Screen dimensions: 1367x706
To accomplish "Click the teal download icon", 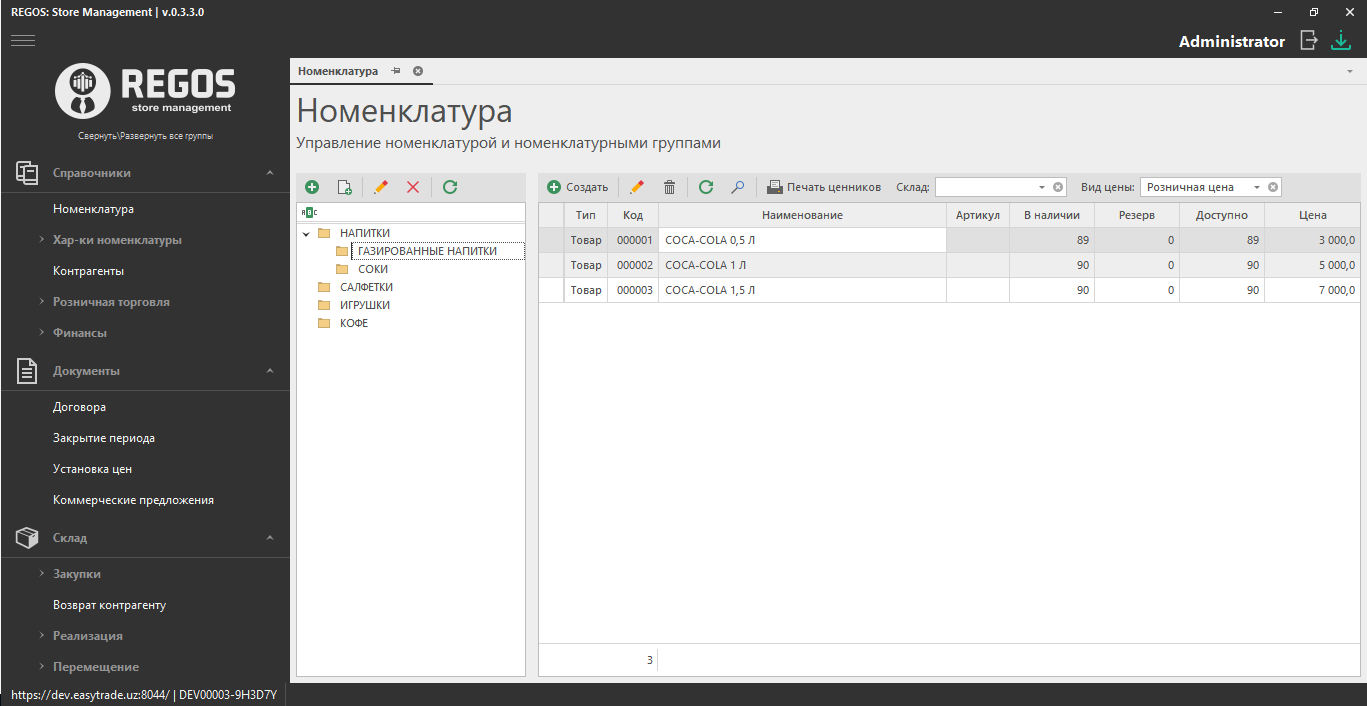I will click(1341, 41).
